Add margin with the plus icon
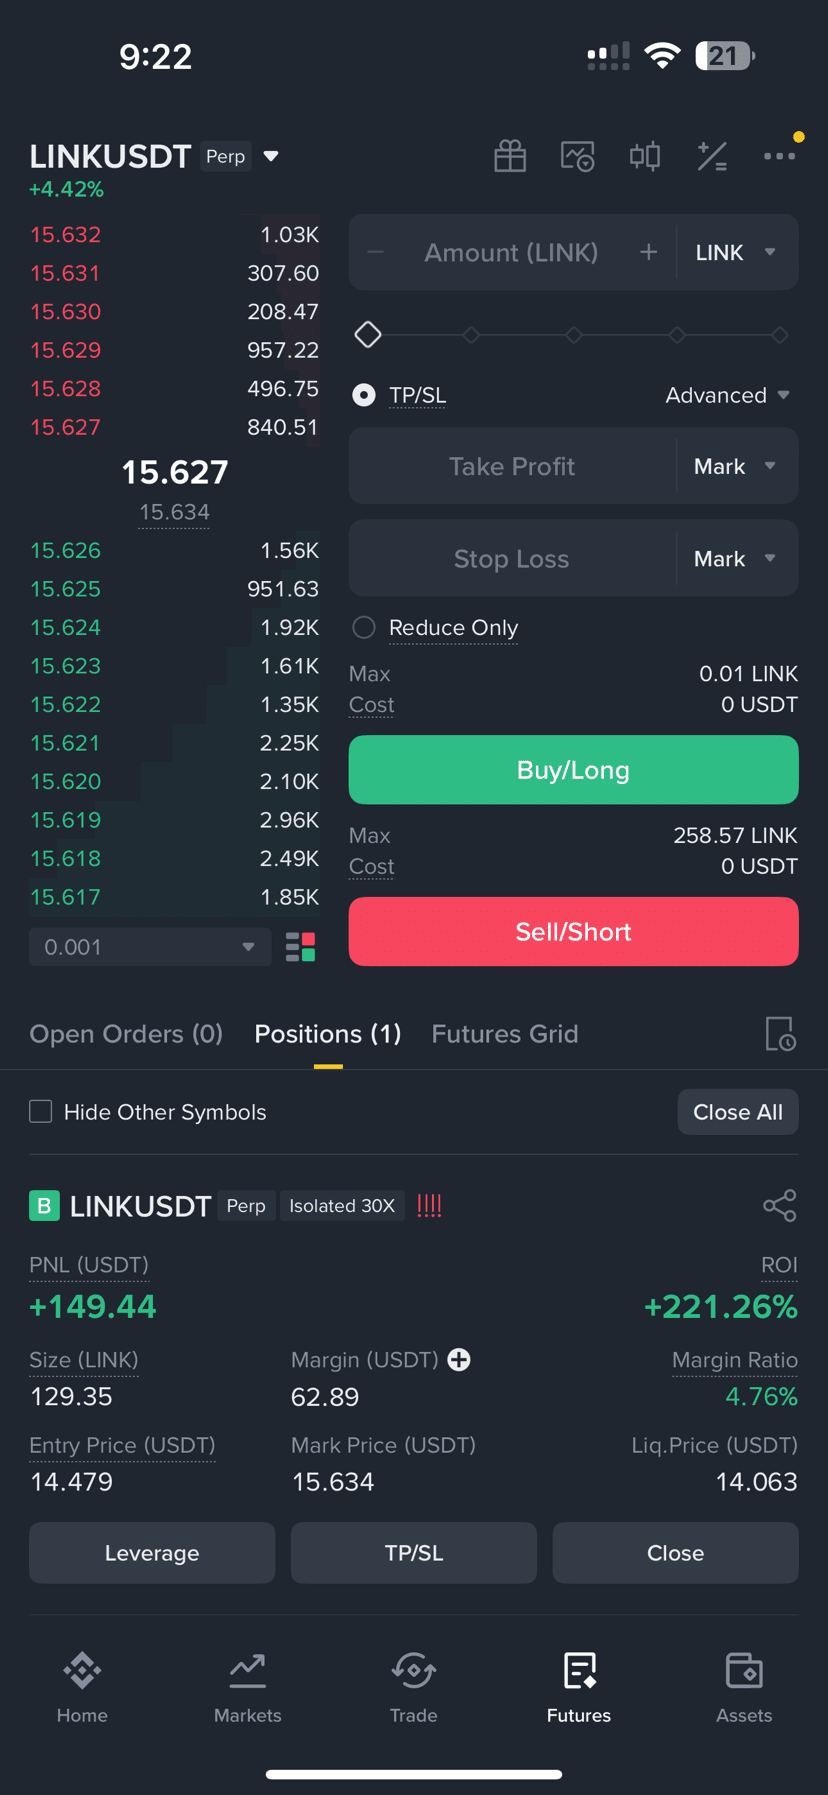The image size is (828, 1795). point(459,1360)
